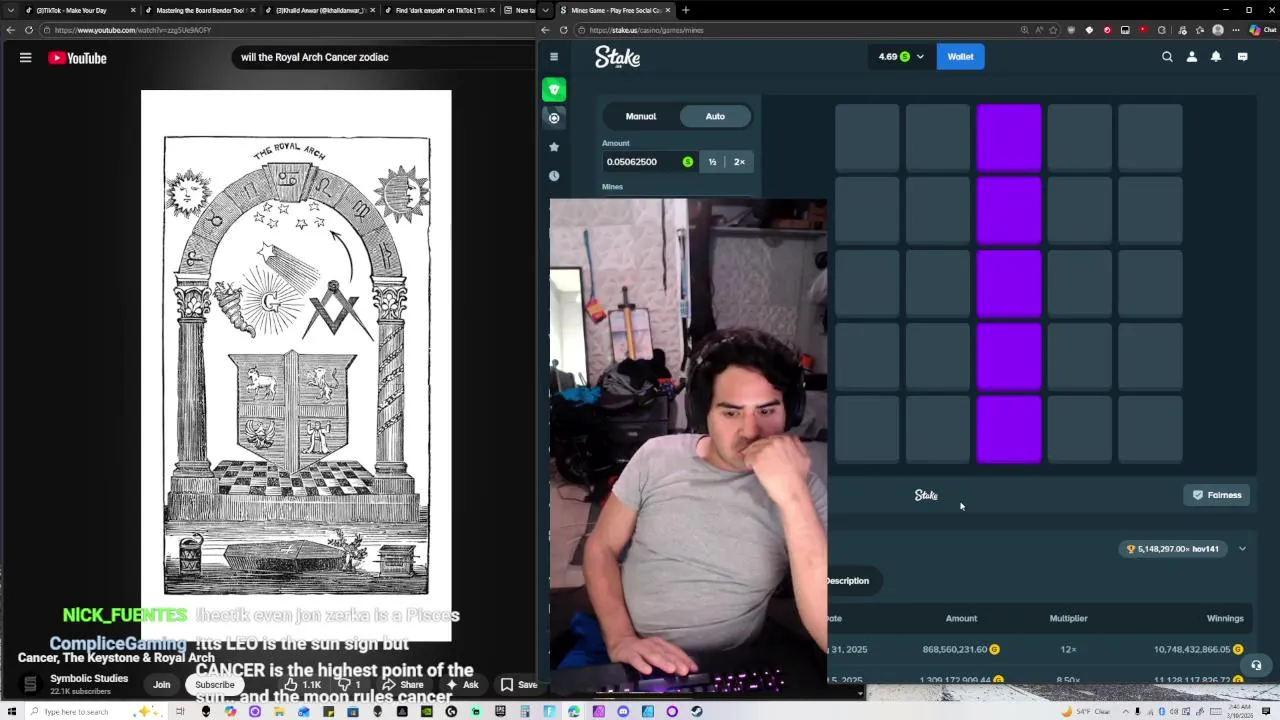Go back in the YouTube browser window

coord(11,30)
